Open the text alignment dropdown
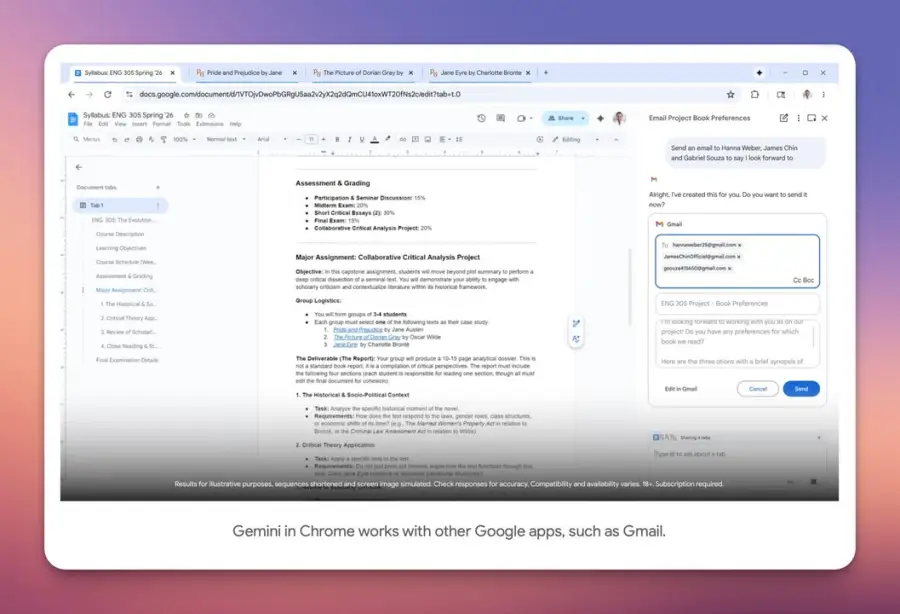Viewport: 900px width, 614px height. pyautogui.click(x=444, y=139)
